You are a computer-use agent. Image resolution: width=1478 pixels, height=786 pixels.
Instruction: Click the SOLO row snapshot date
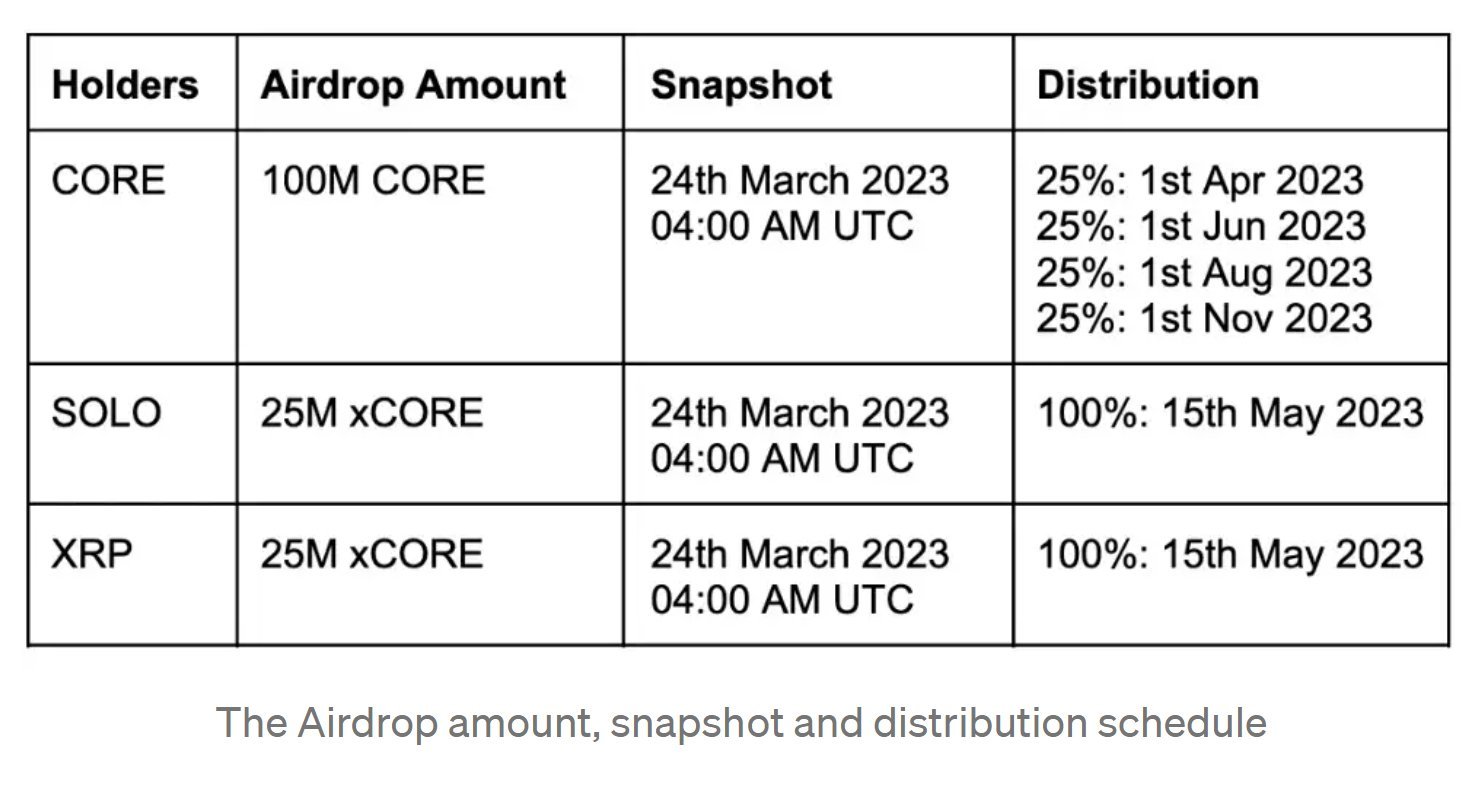[799, 435]
